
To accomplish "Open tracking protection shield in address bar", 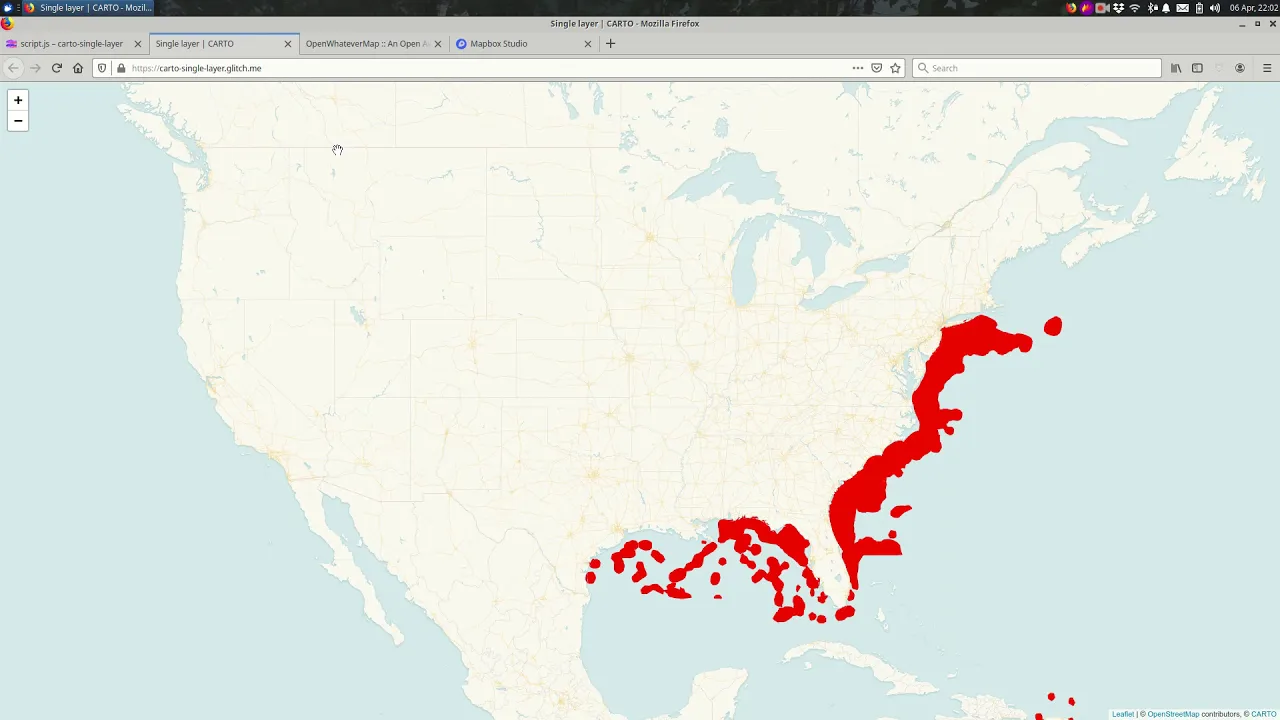I will 102,68.
